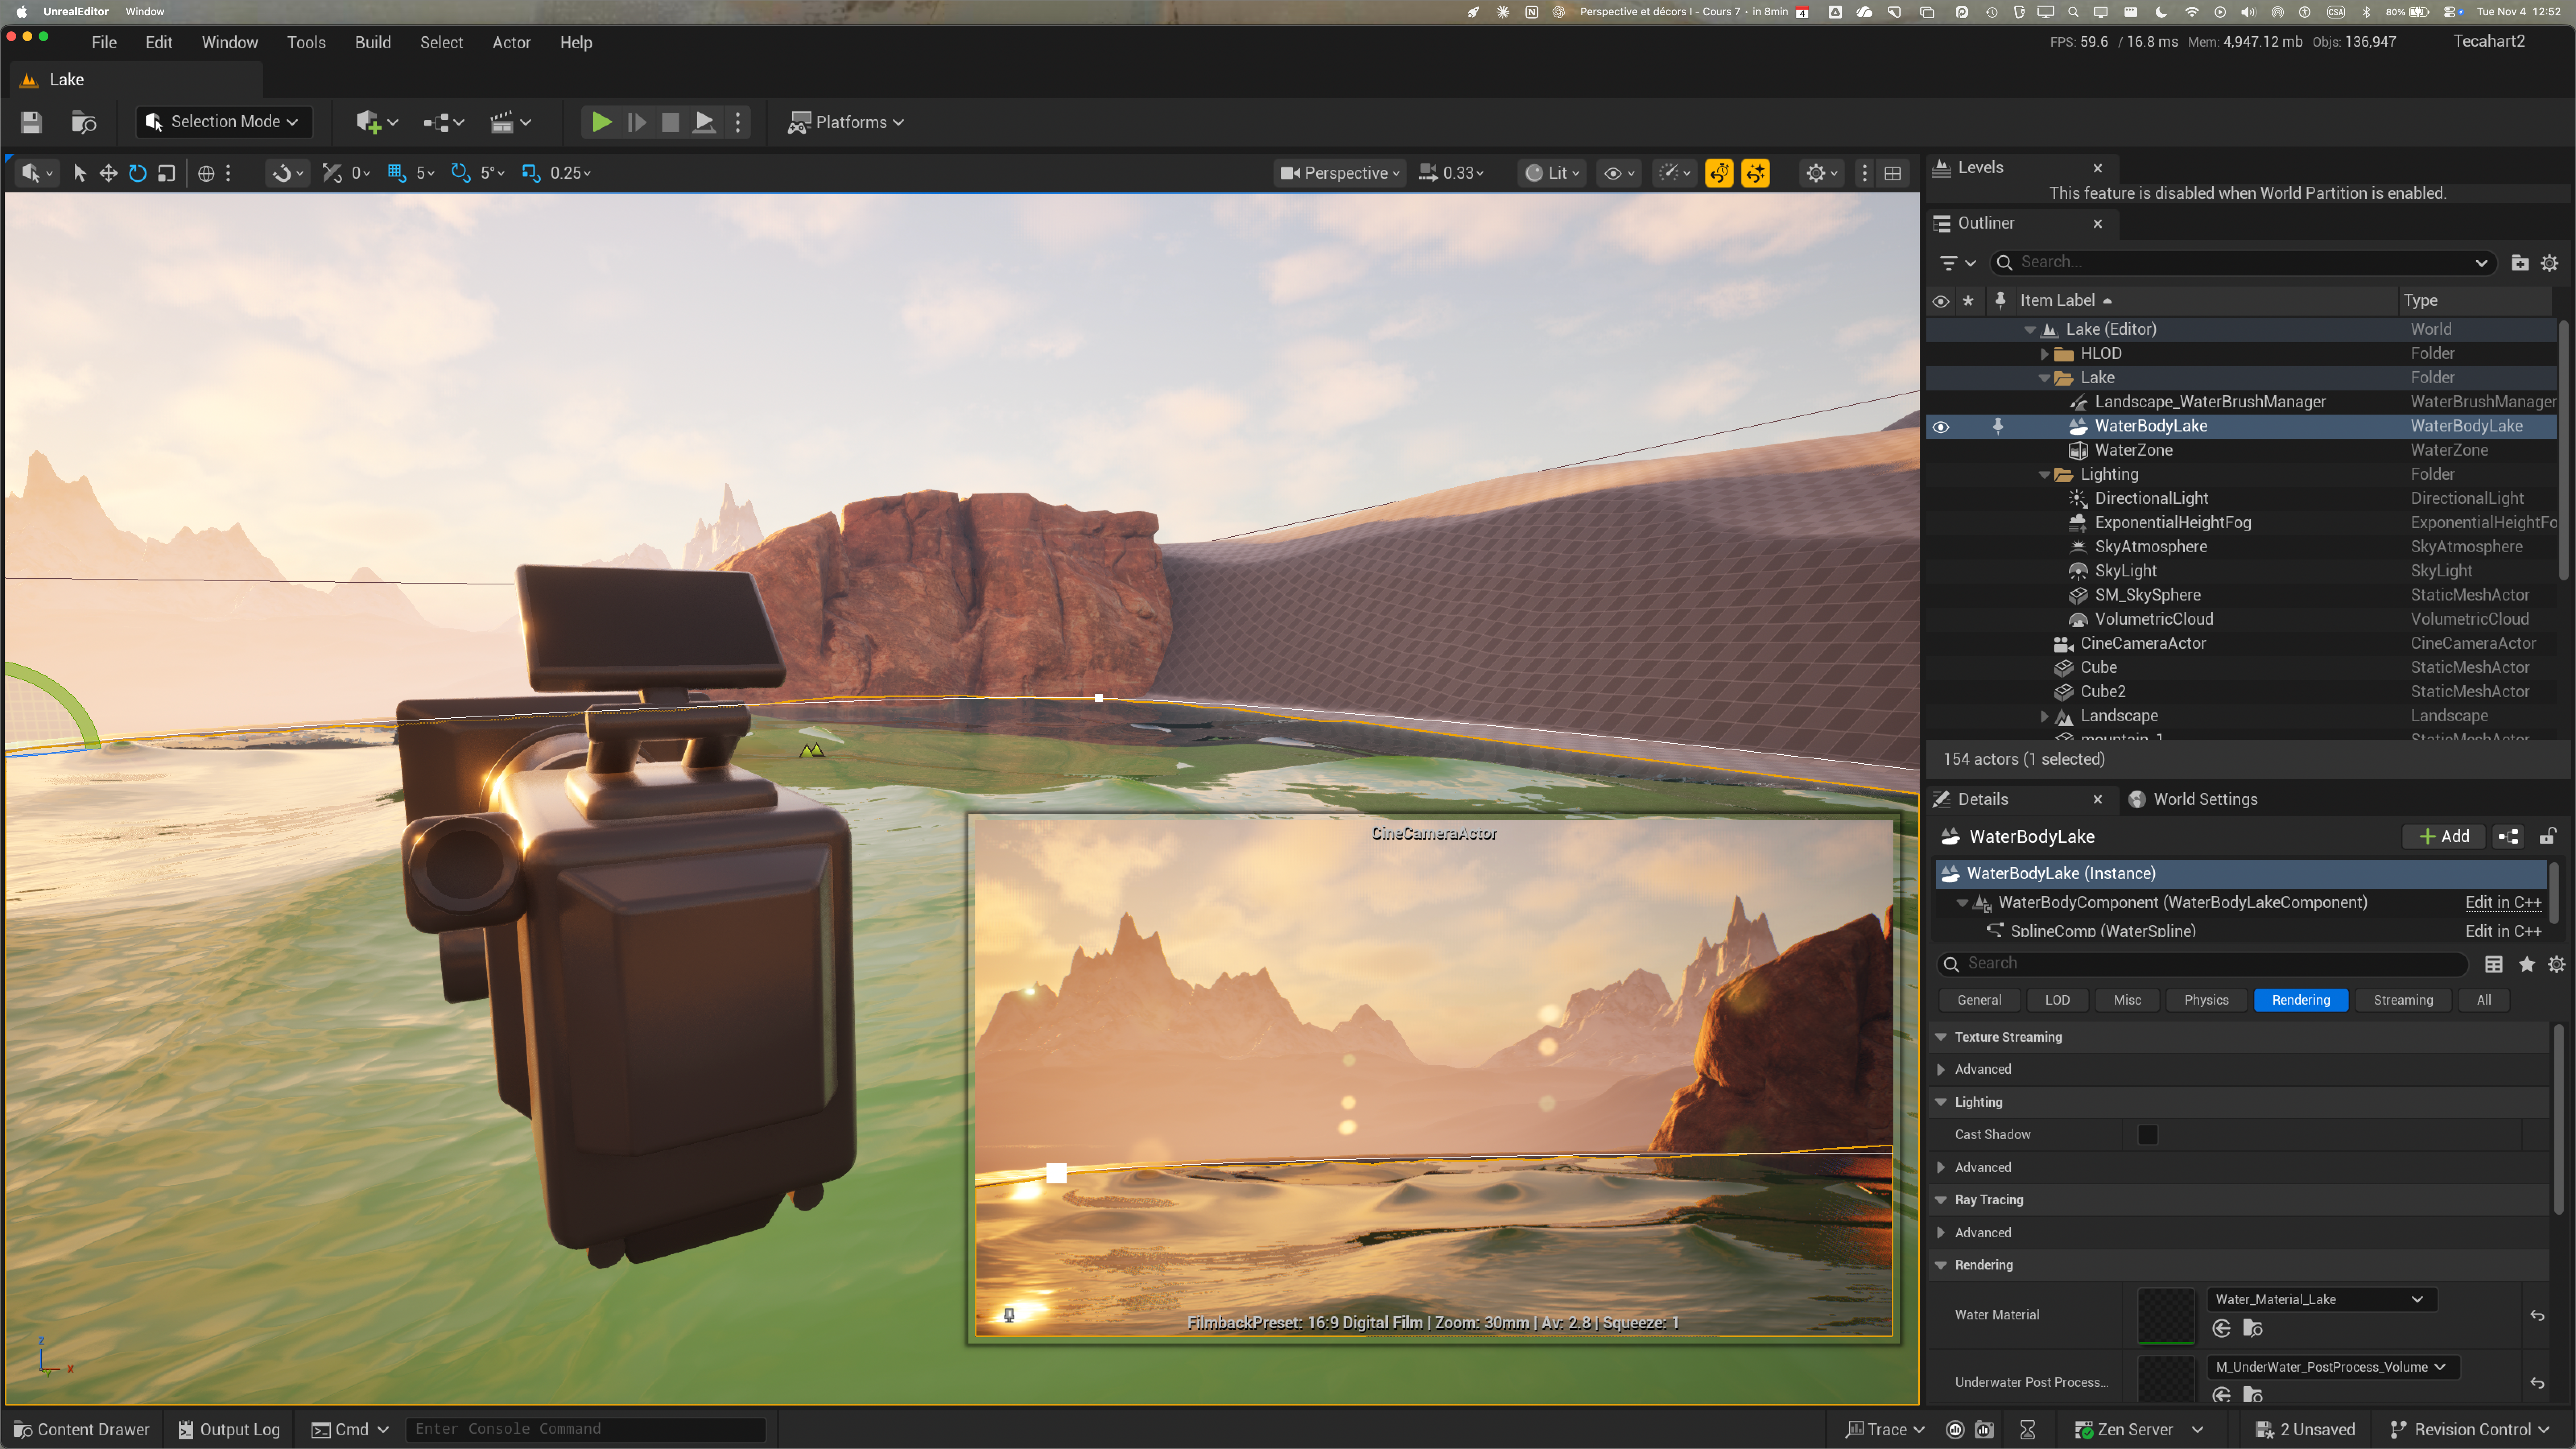Screen dimensions: 2576x1449
Task: Open the Lit view mode dropdown
Action: pyautogui.click(x=1552, y=173)
